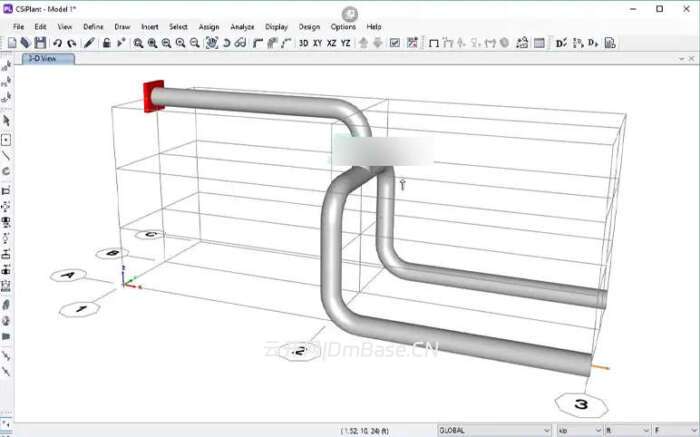Switch to the XY plane view
This screenshot has width=700, height=437.
[317, 43]
